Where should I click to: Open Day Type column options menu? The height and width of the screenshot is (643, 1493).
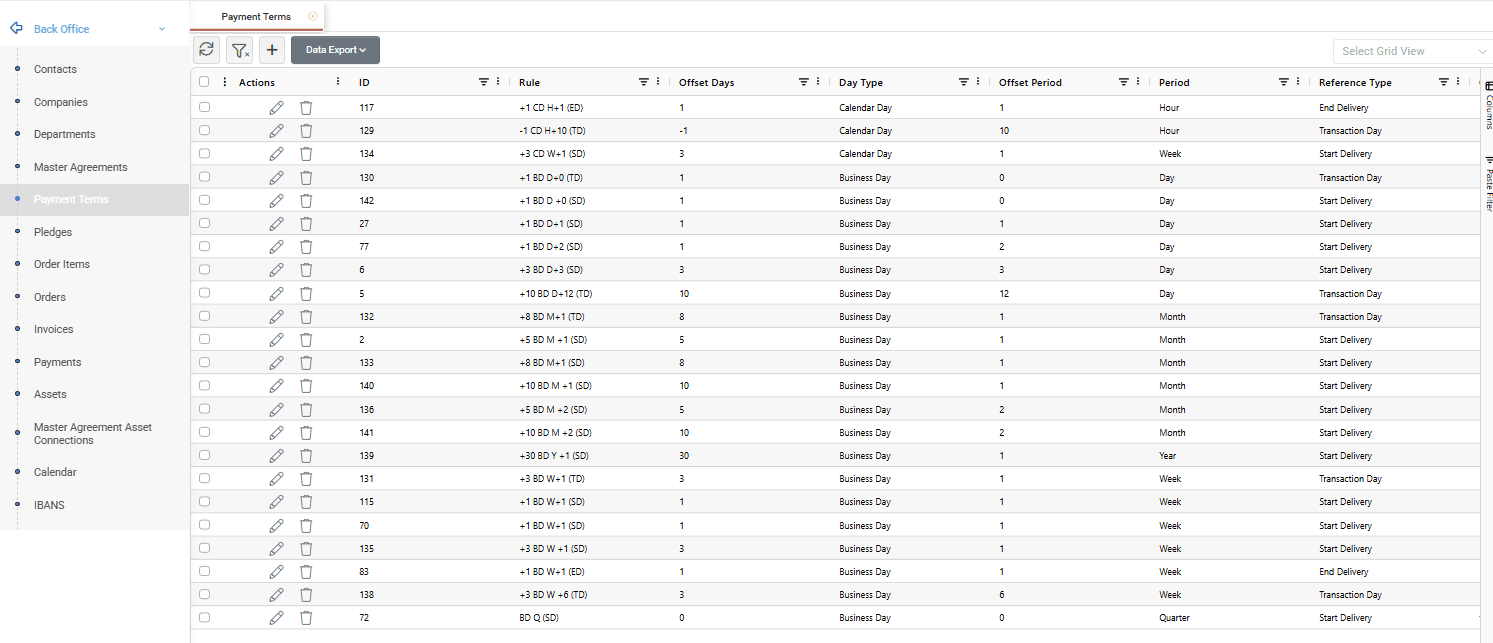(x=978, y=82)
